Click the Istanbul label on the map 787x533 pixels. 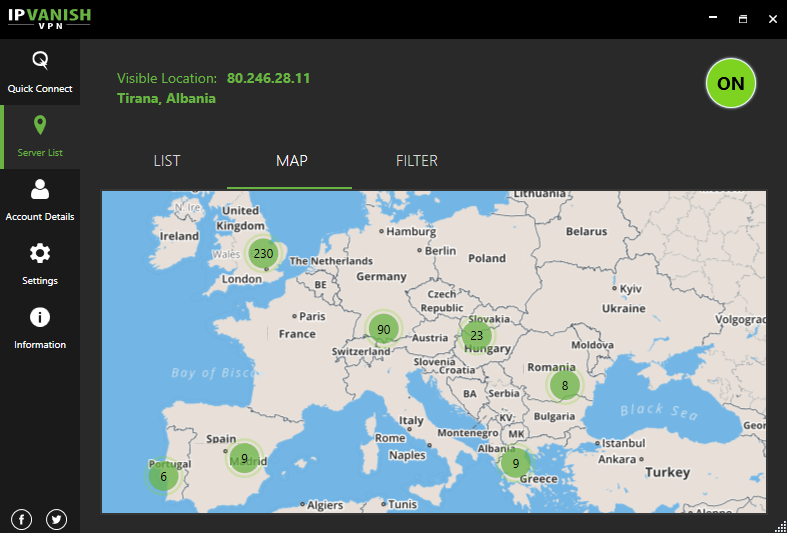pos(623,443)
